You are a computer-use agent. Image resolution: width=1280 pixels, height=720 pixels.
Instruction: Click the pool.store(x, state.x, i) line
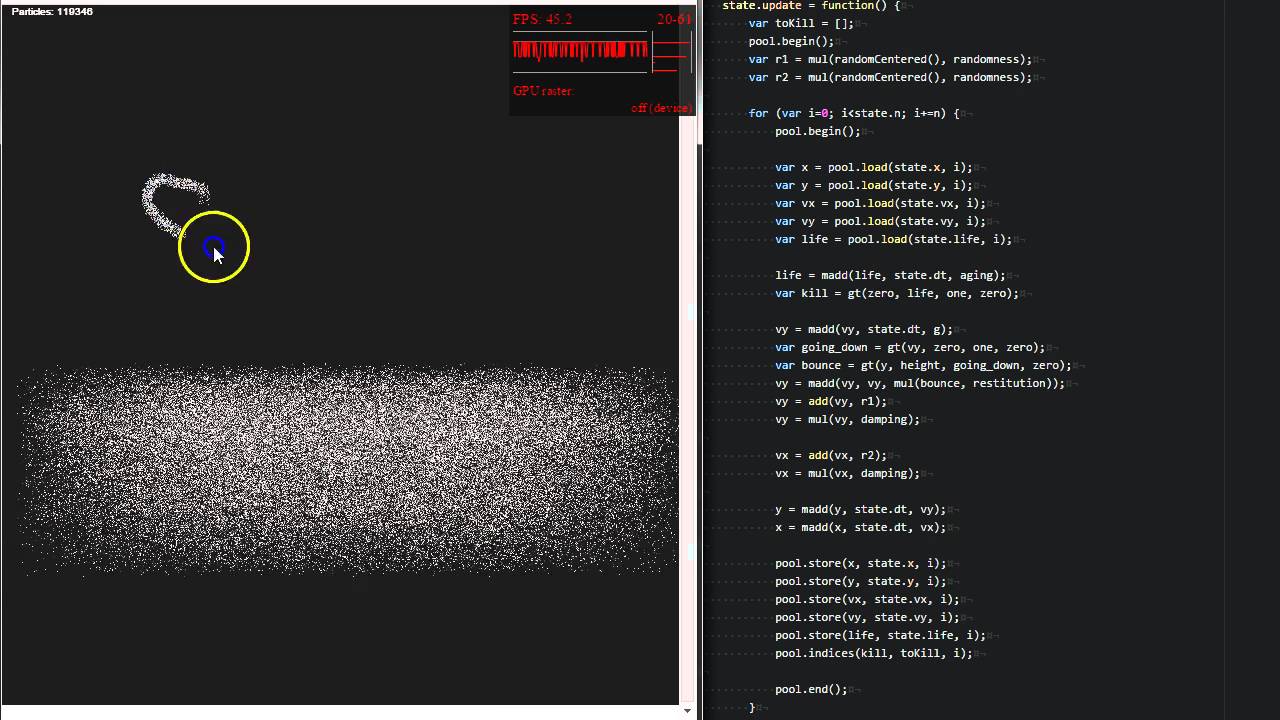[860, 563]
